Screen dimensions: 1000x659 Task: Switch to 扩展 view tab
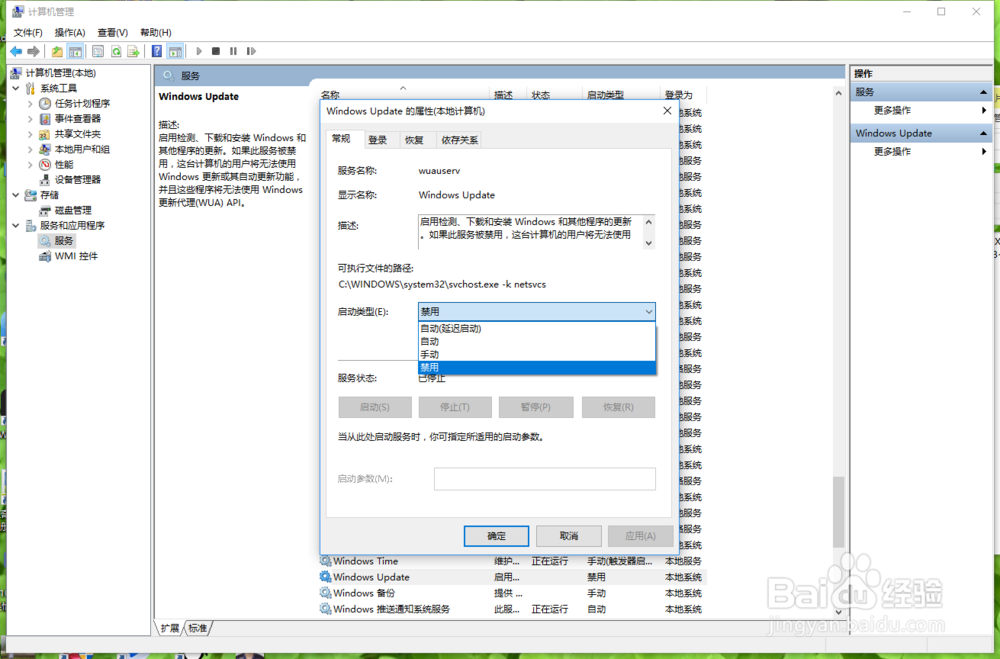(x=170, y=628)
